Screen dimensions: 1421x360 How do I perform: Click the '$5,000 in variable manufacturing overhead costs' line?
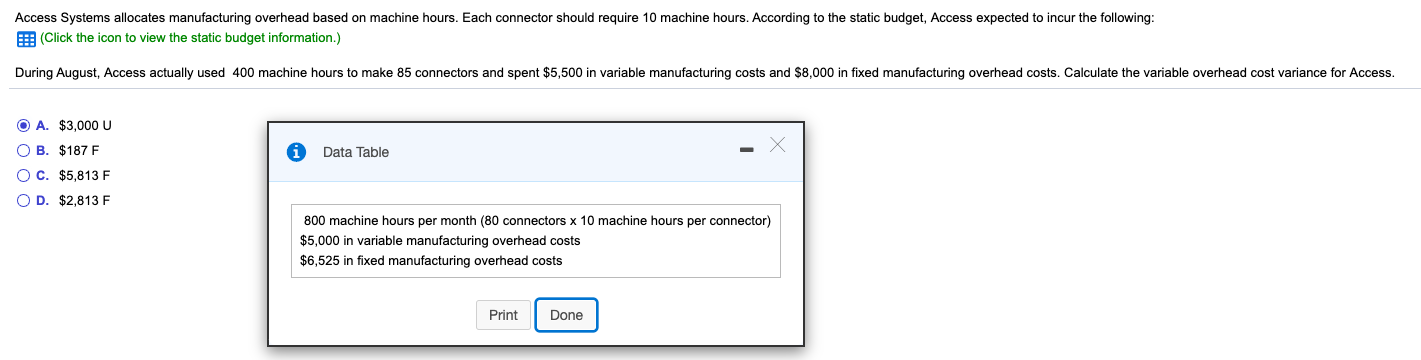(x=440, y=241)
